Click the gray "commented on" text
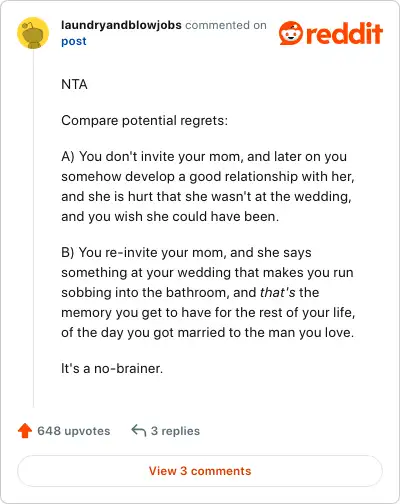The image size is (400, 504). point(226,25)
